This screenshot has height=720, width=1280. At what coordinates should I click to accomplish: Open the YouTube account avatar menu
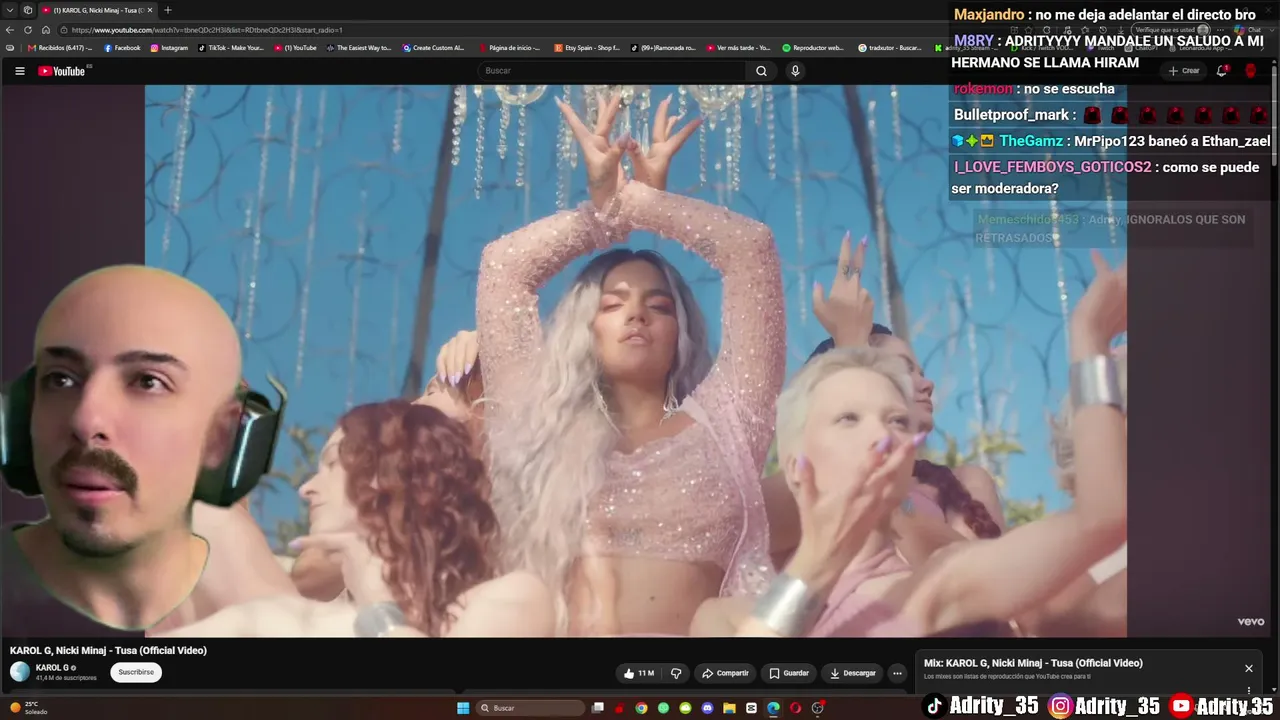click(x=1250, y=71)
